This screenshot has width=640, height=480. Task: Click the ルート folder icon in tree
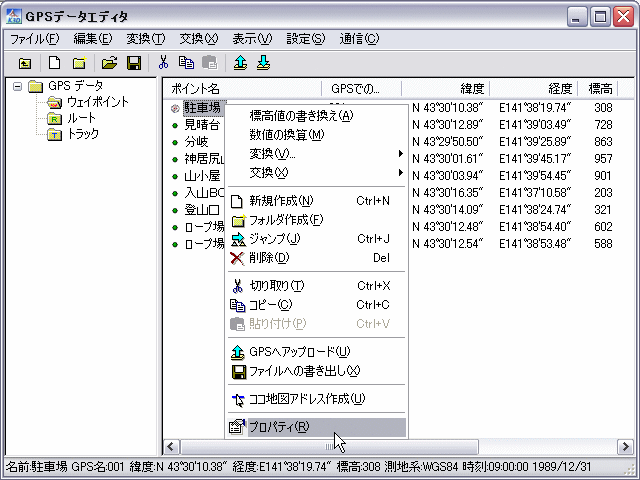tap(54, 118)
